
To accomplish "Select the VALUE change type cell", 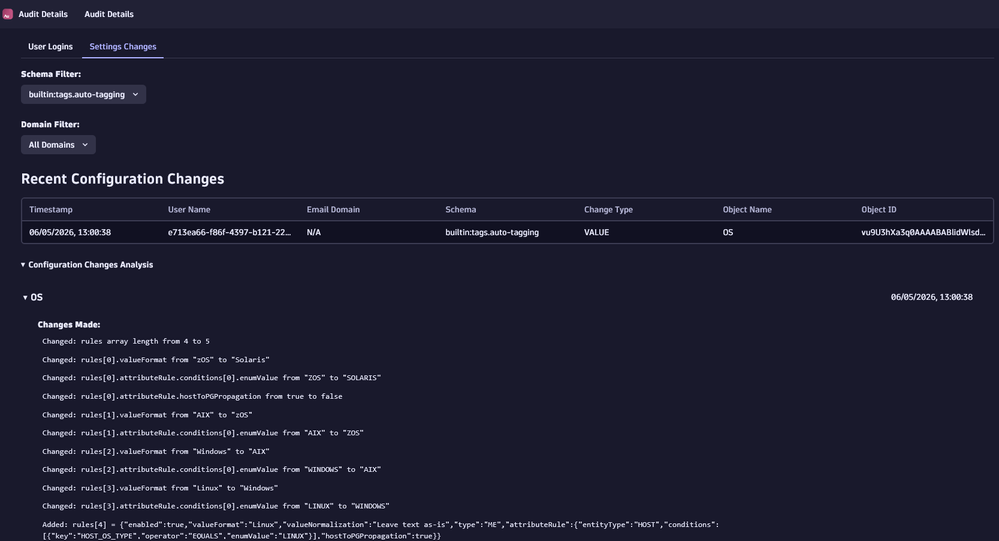I will [596, 233].
